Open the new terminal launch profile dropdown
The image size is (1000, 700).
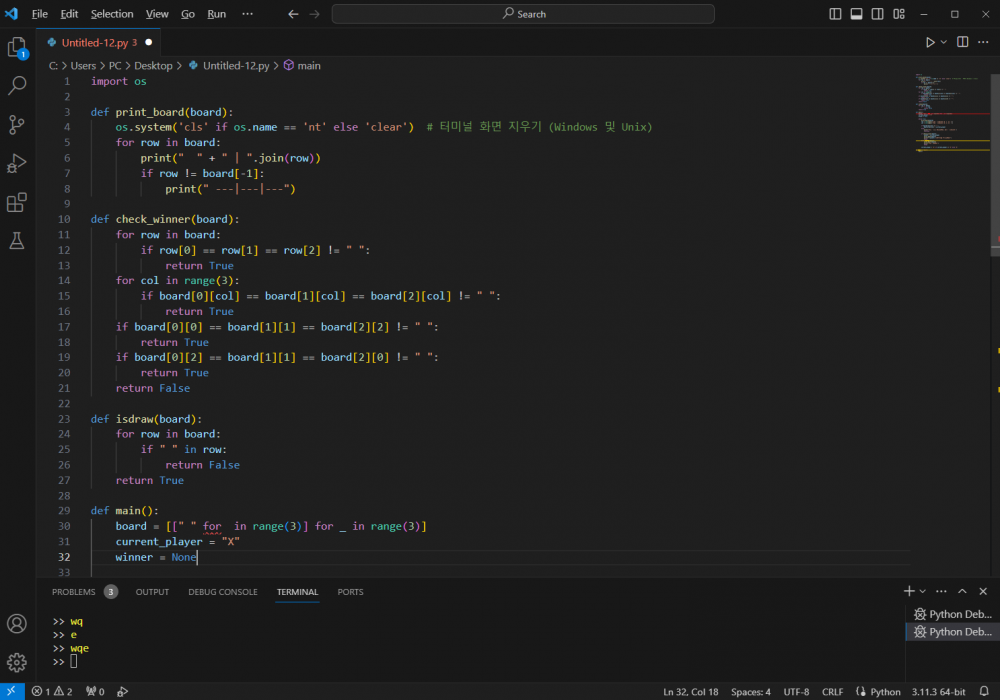(922, 591)
